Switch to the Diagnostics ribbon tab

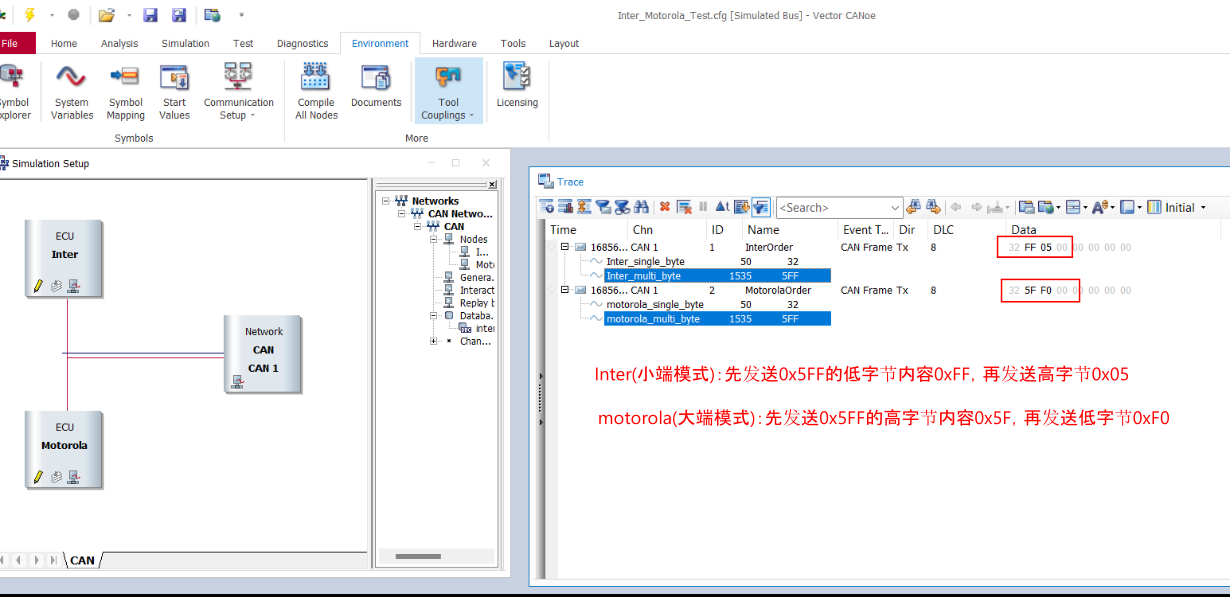click(x=302, y=43)
